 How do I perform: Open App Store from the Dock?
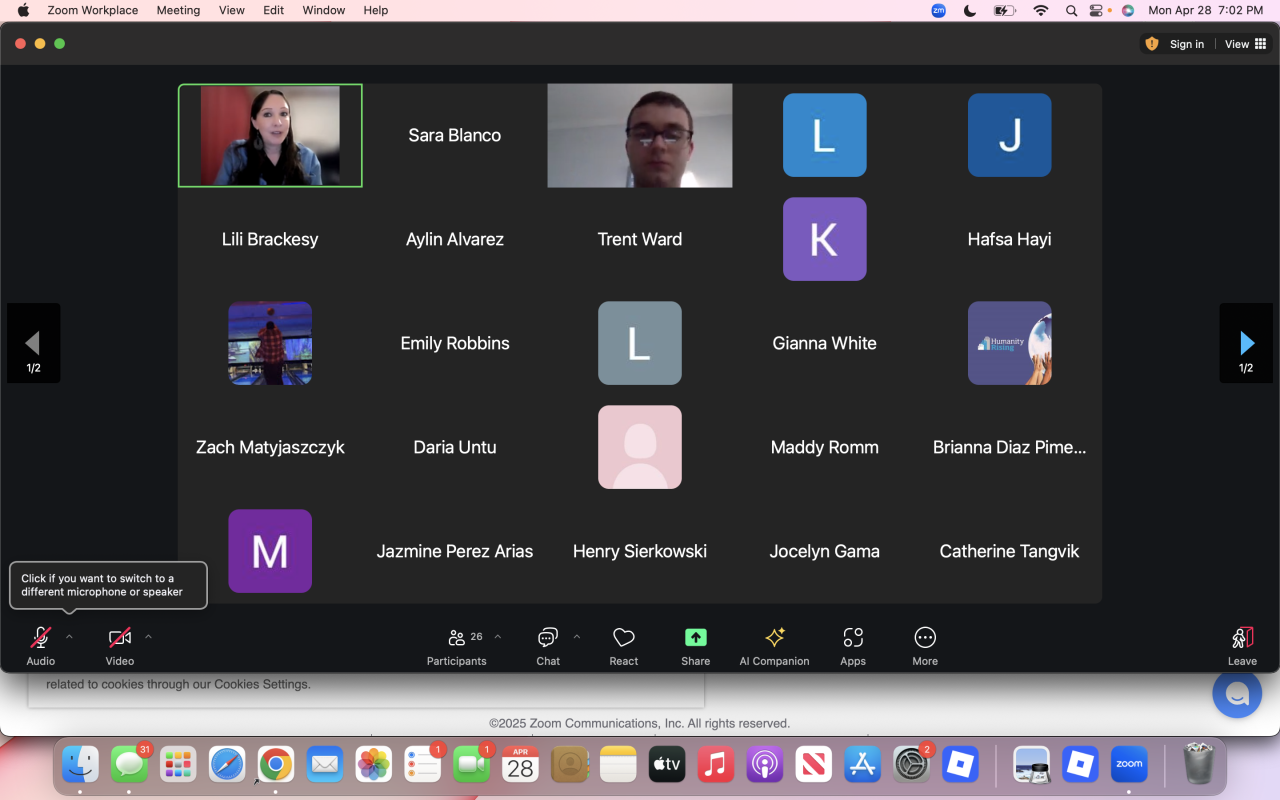tap(863, 765)
